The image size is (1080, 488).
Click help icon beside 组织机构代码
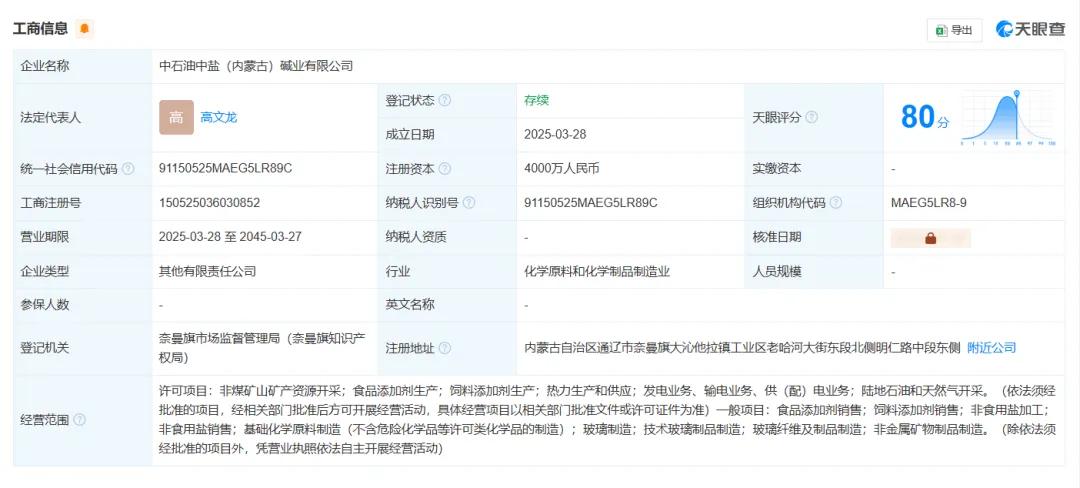pos(835,203)
